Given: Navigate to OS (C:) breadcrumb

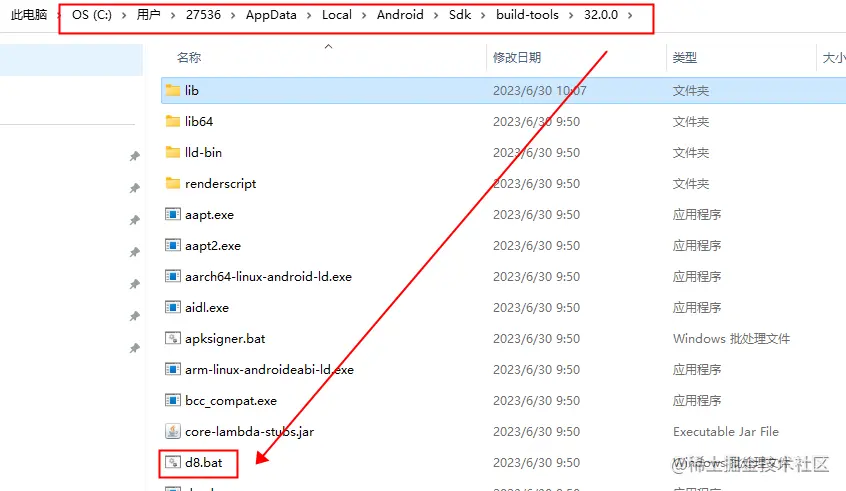Looking at the screenshot, I should [x=92, y=15].
